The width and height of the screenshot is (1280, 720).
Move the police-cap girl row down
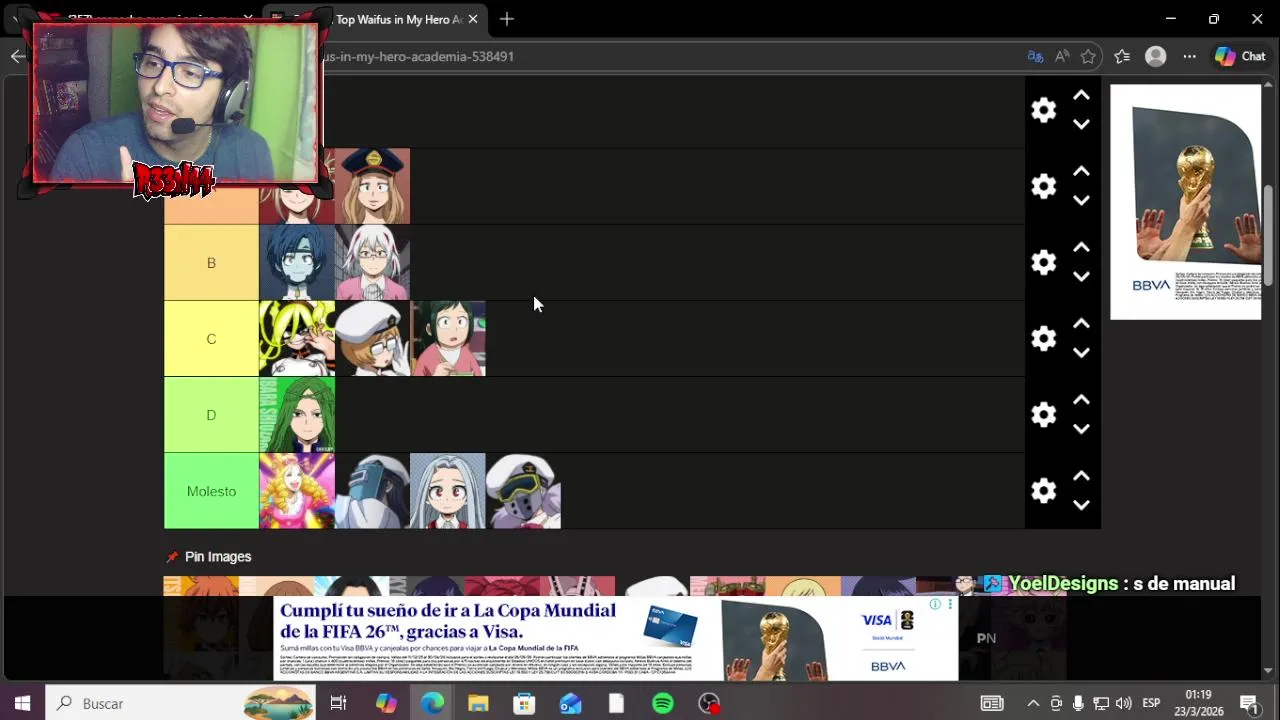tap(1081, 200)
